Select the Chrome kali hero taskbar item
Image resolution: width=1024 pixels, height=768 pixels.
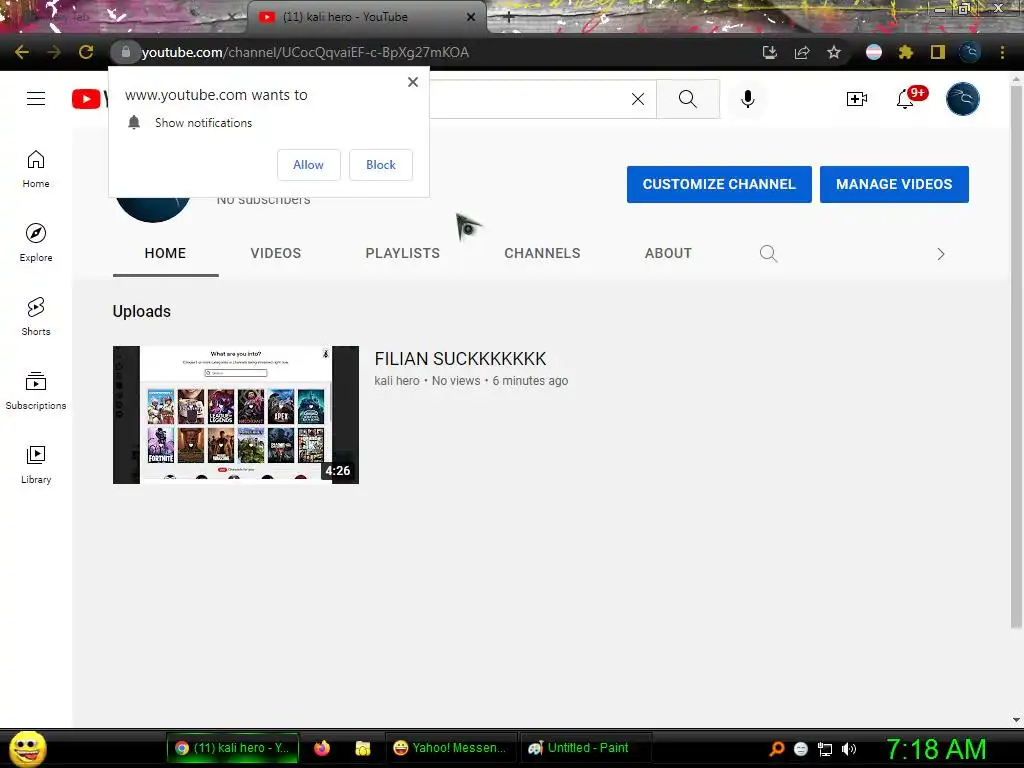click(x=233, y=748)
